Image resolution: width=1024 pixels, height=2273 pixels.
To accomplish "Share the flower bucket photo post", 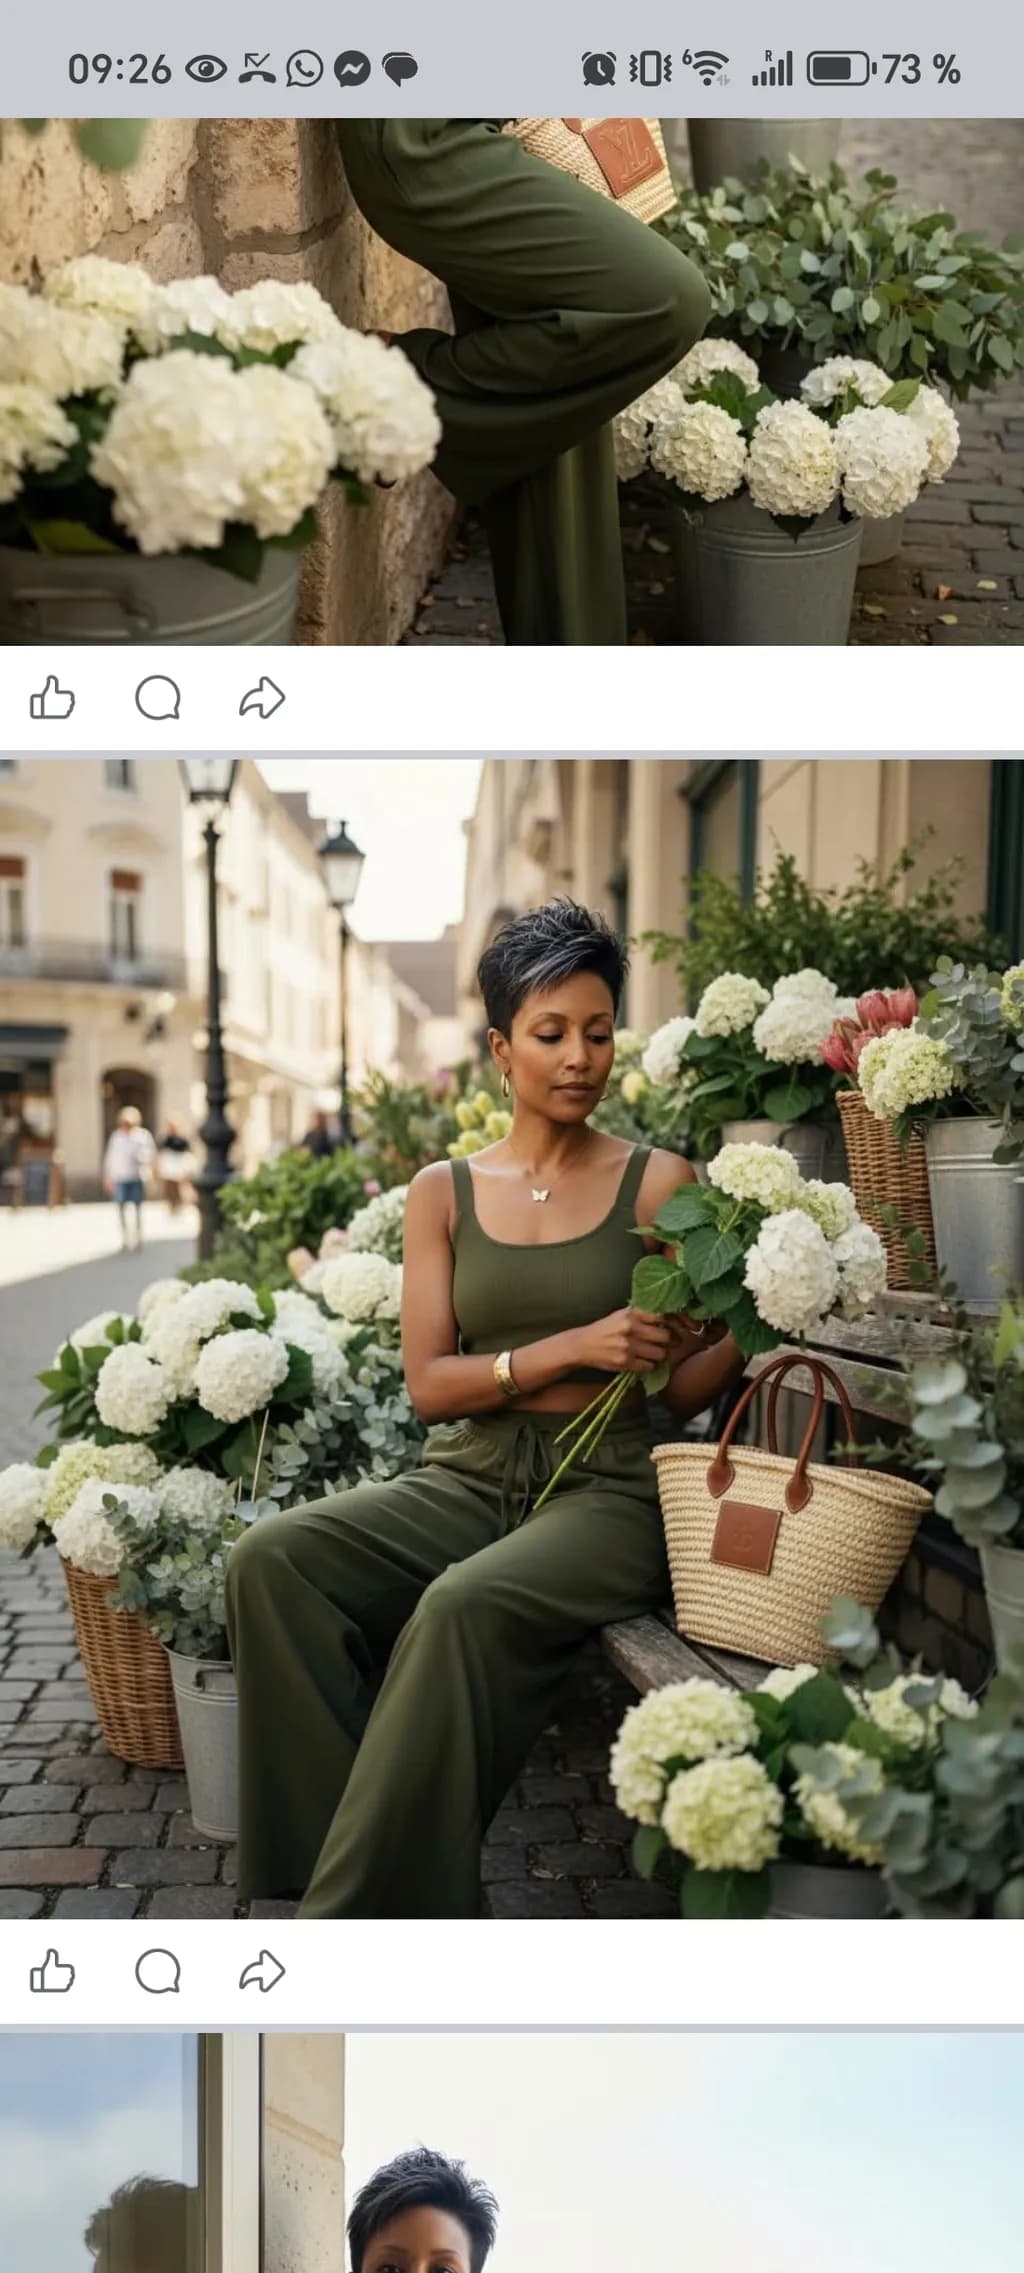I will pyautogui.click(x=262, y=698).
